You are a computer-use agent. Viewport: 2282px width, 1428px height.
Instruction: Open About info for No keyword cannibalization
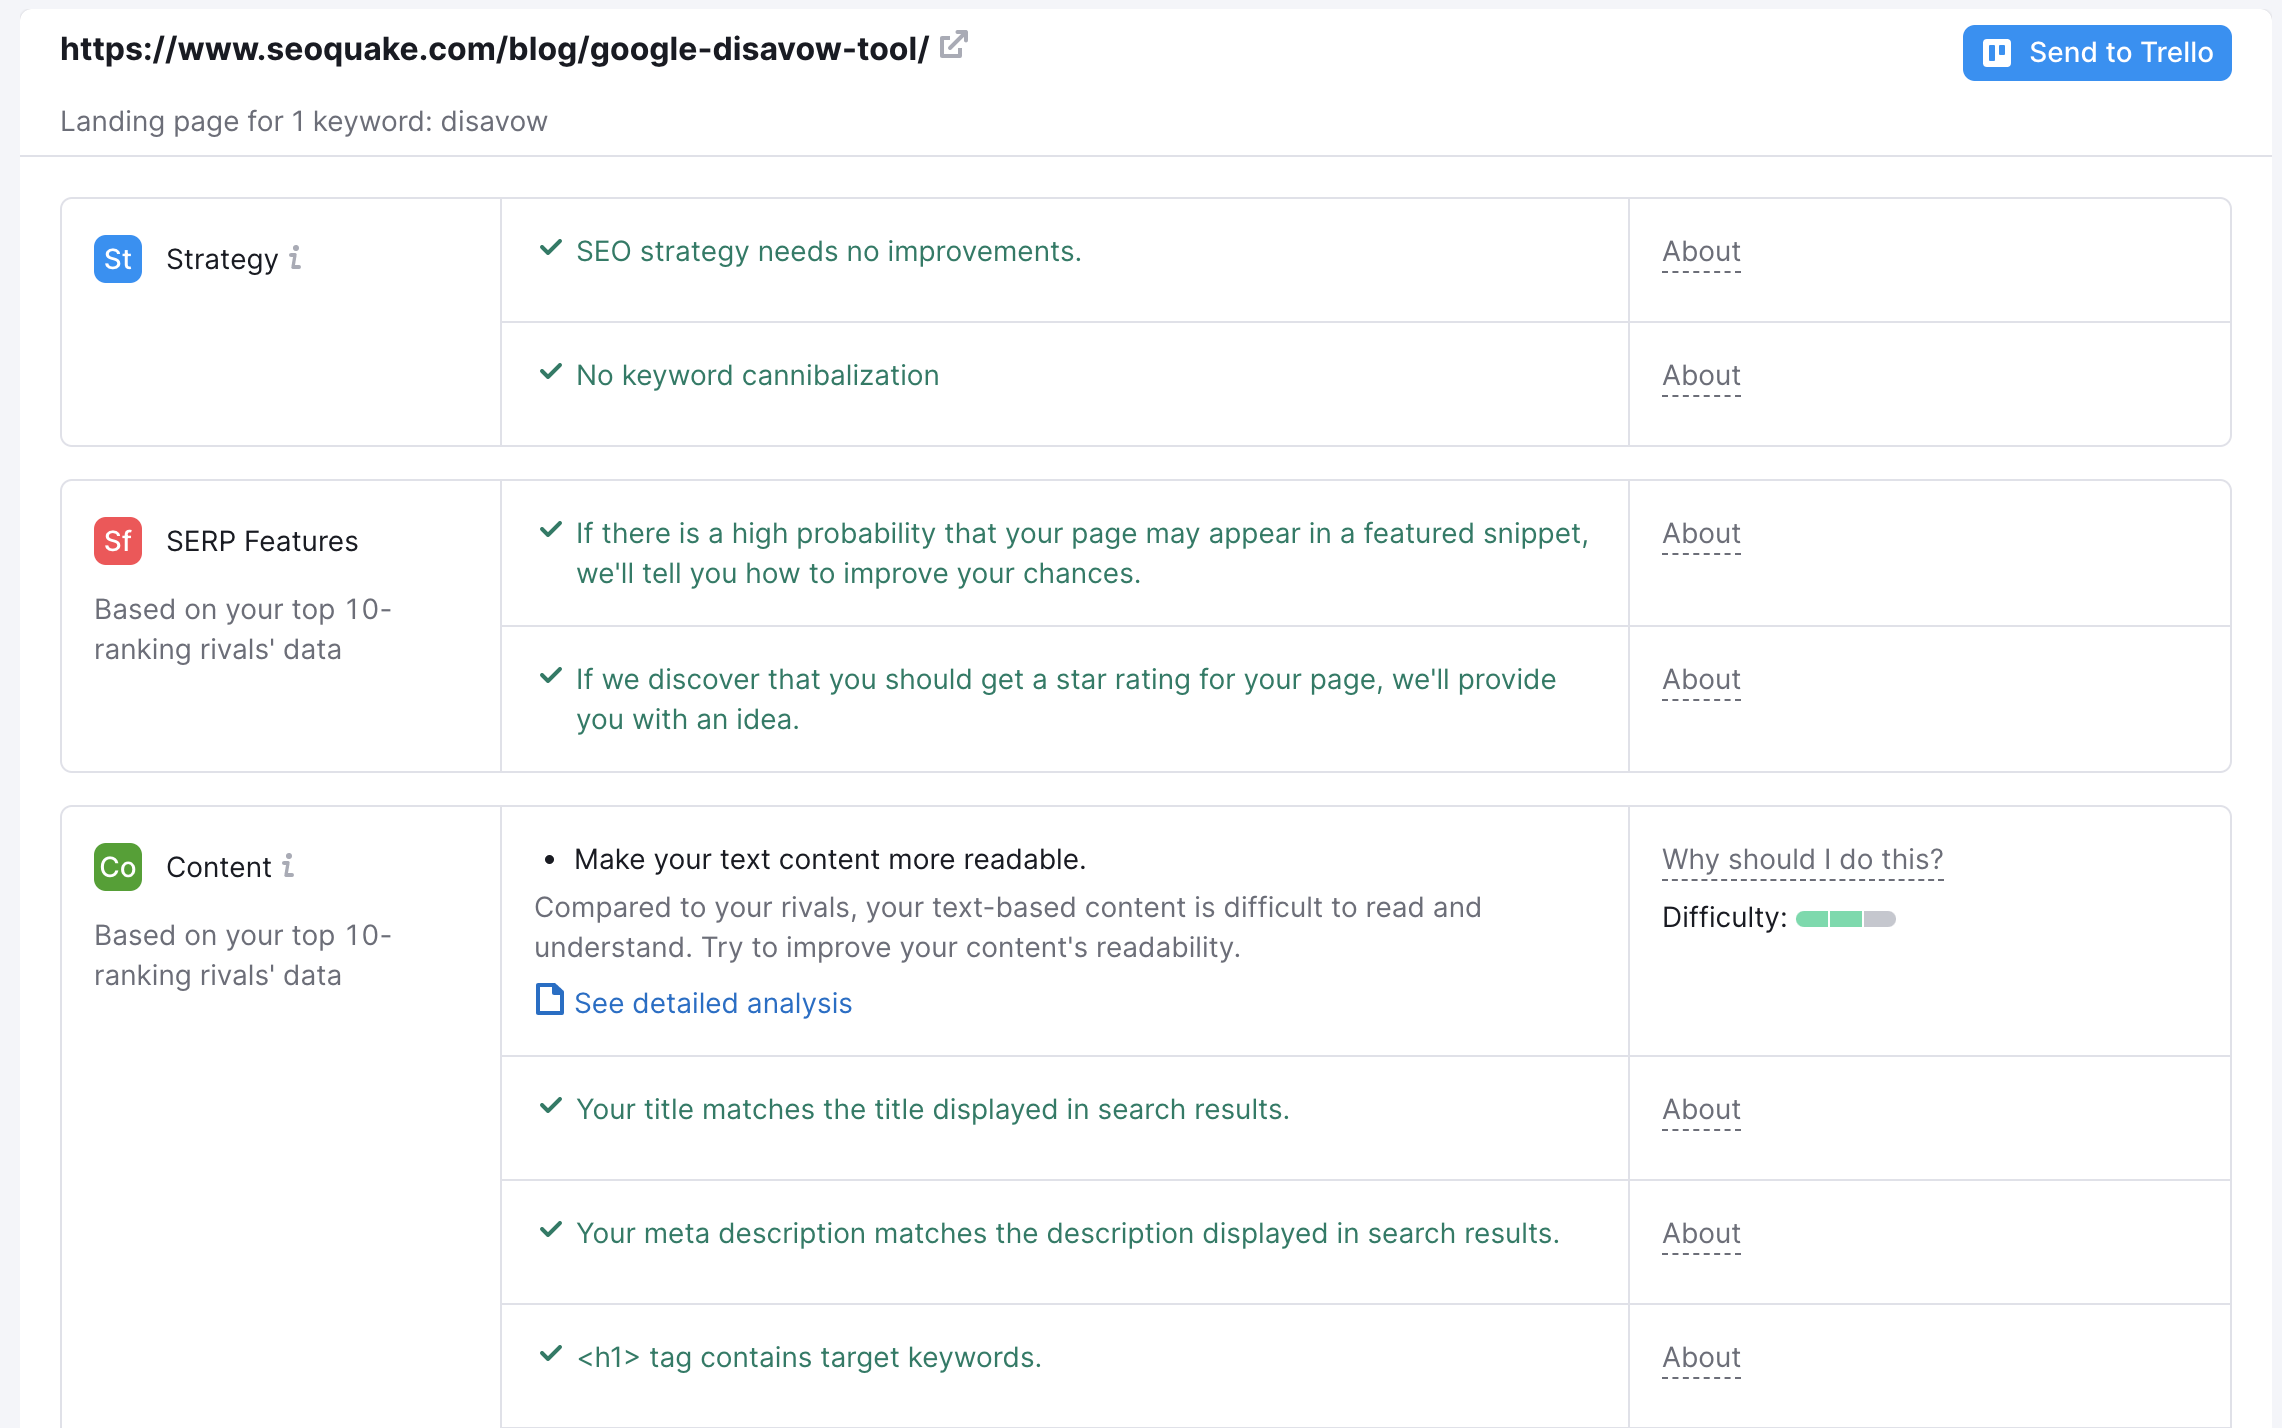click(1700, 375)
